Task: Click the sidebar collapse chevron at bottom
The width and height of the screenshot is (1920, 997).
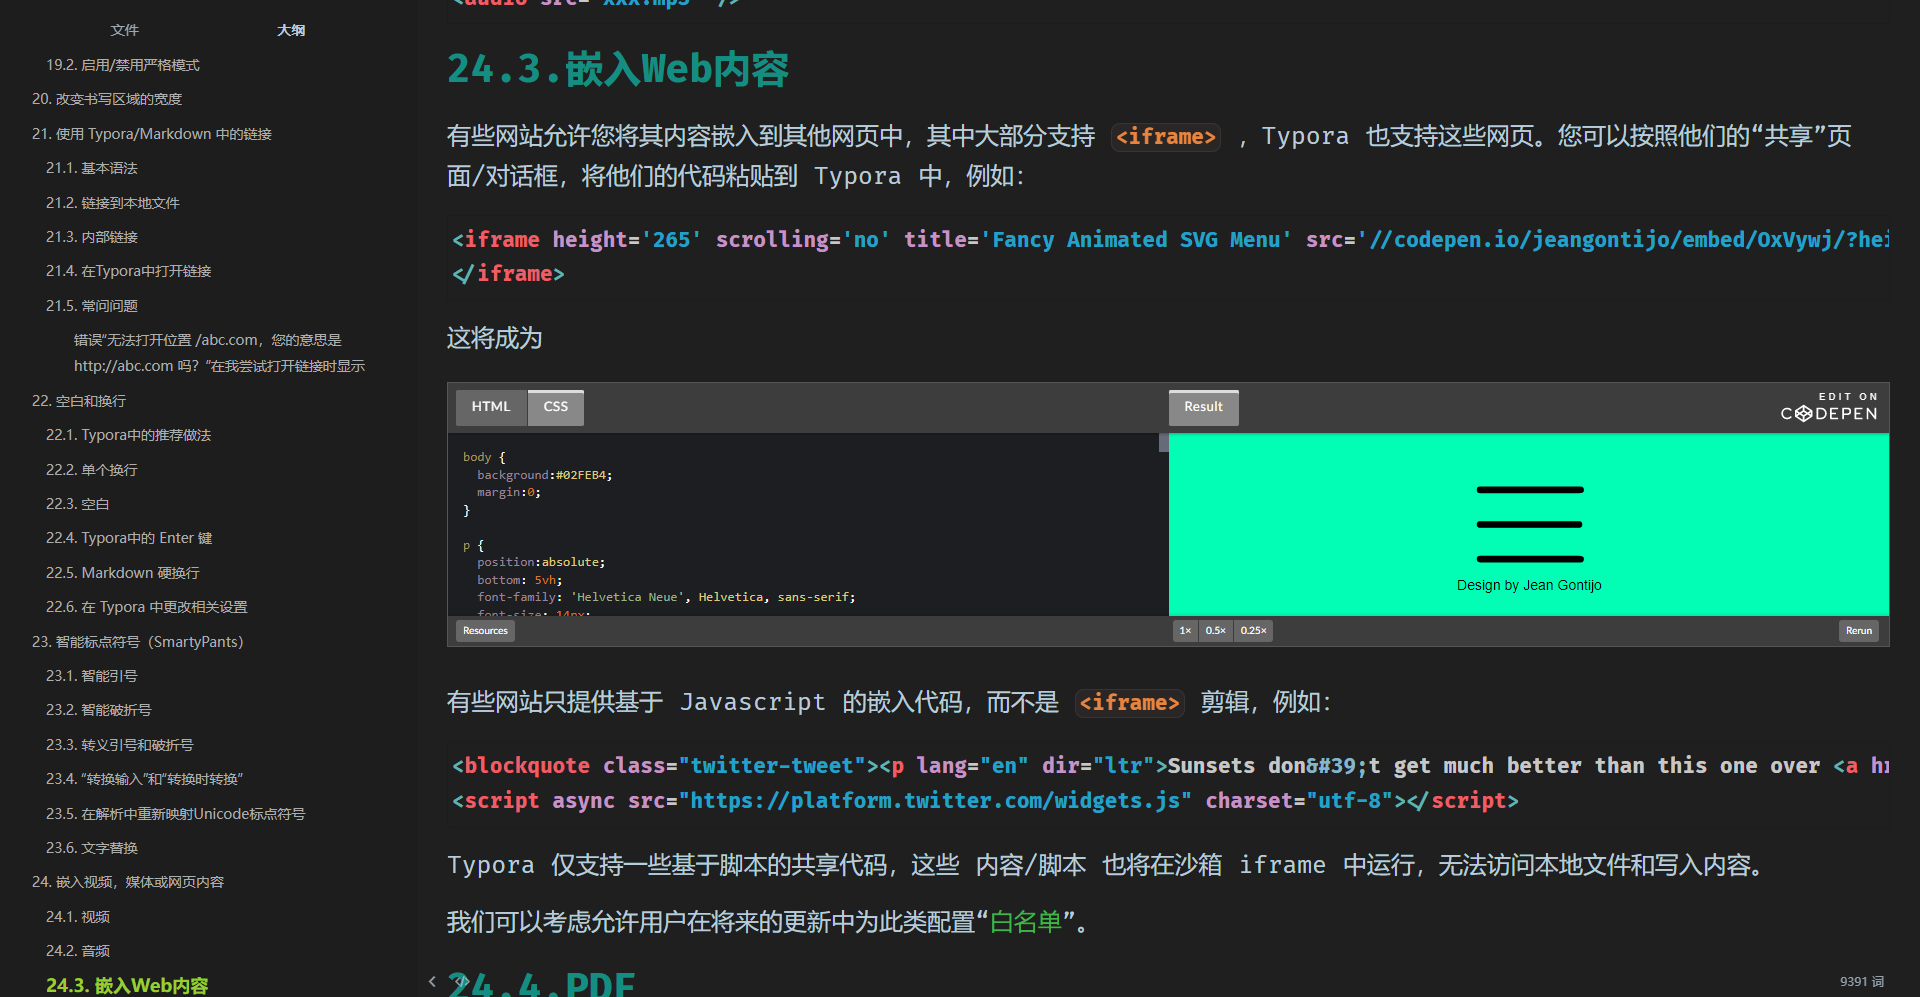Action: pyautogui.click(x=432, y=982)
